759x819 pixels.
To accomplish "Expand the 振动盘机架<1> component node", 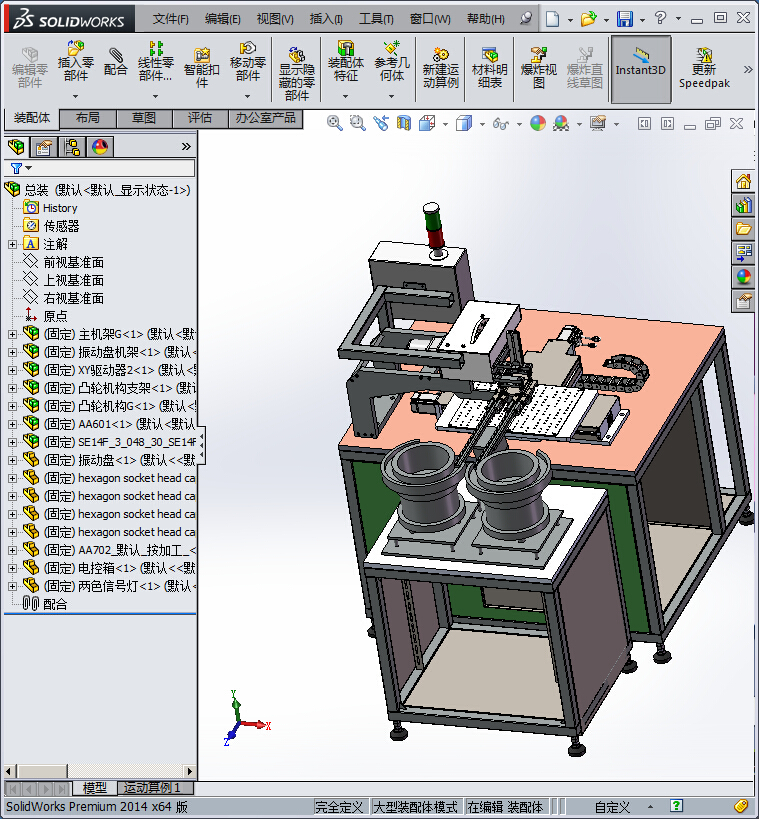I will coord(12,352).
